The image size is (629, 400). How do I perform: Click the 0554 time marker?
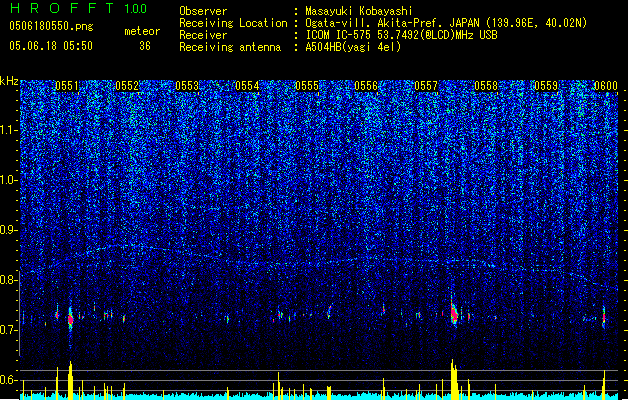coord(247,86)
